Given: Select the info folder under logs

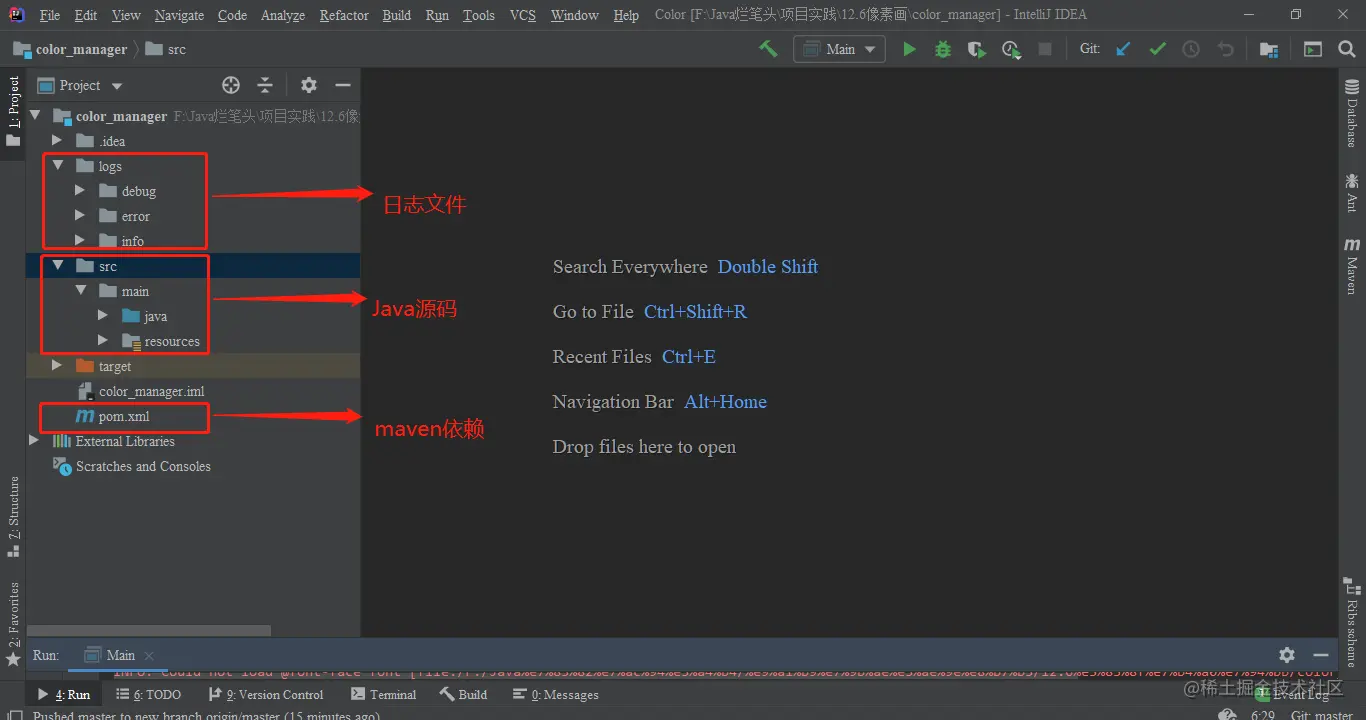Looking at the screenshot, I should [132, 241].
